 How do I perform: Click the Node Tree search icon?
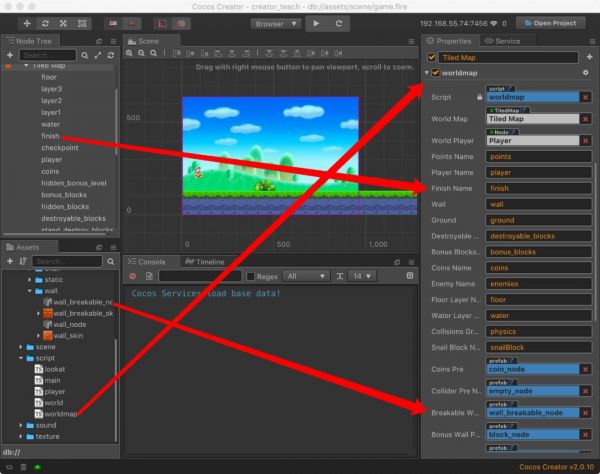pos(85,55)
